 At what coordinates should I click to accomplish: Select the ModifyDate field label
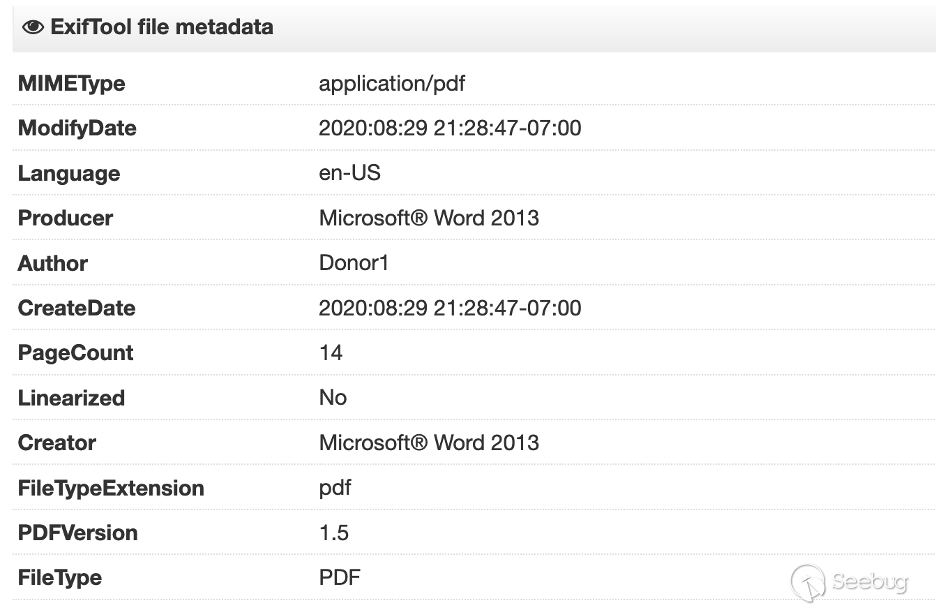pos(77,129)
